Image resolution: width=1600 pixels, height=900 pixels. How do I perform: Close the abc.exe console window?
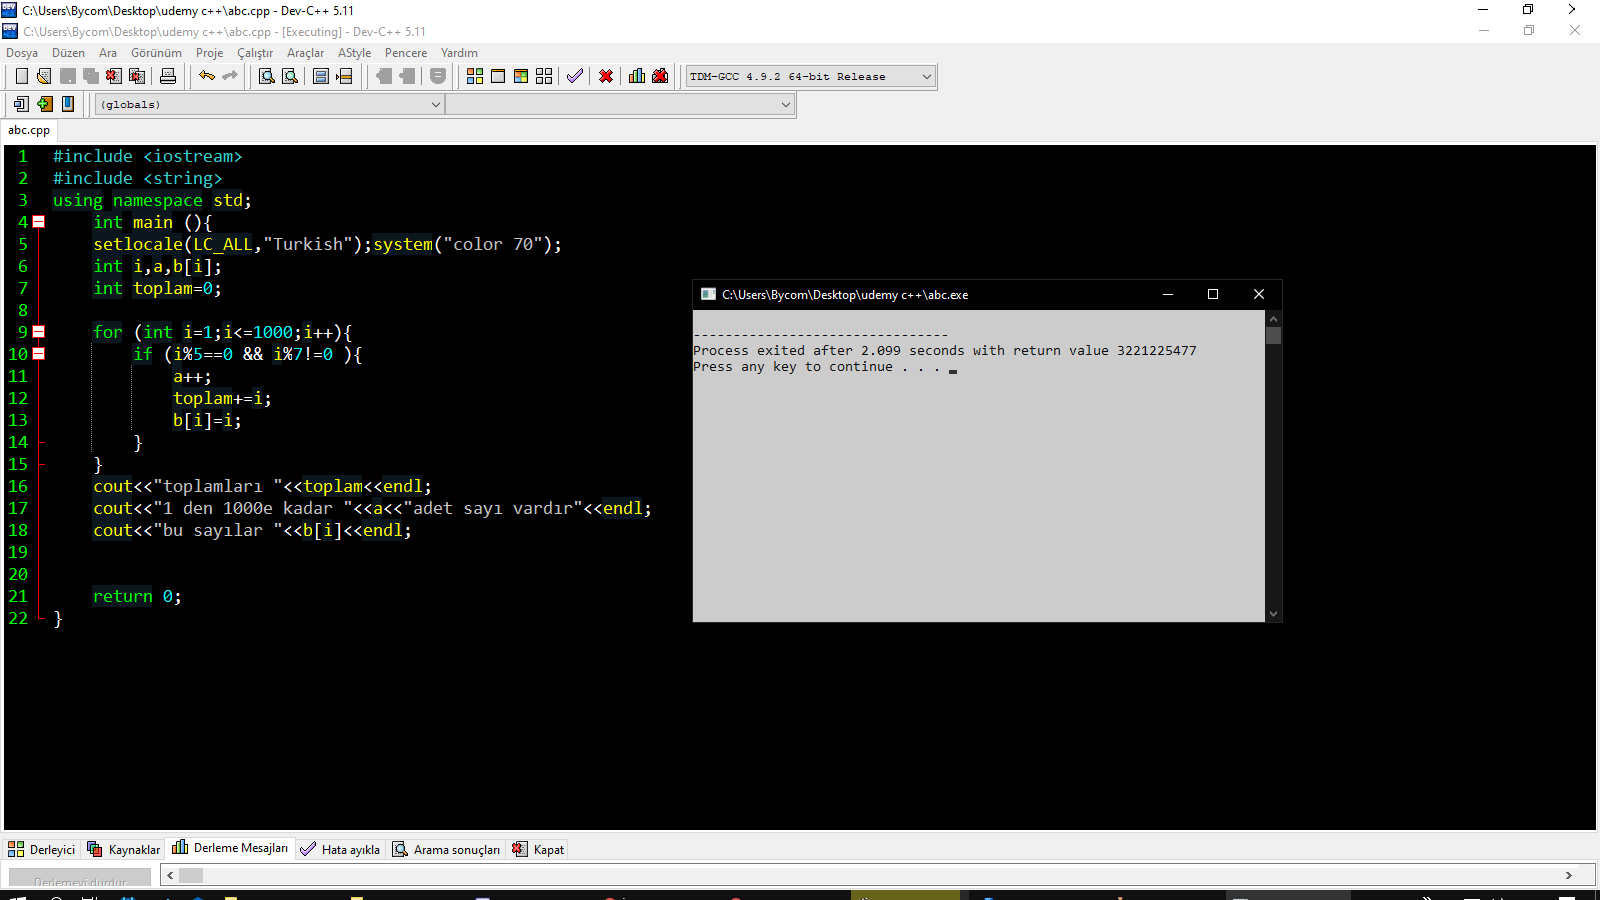click(1259, 294)
